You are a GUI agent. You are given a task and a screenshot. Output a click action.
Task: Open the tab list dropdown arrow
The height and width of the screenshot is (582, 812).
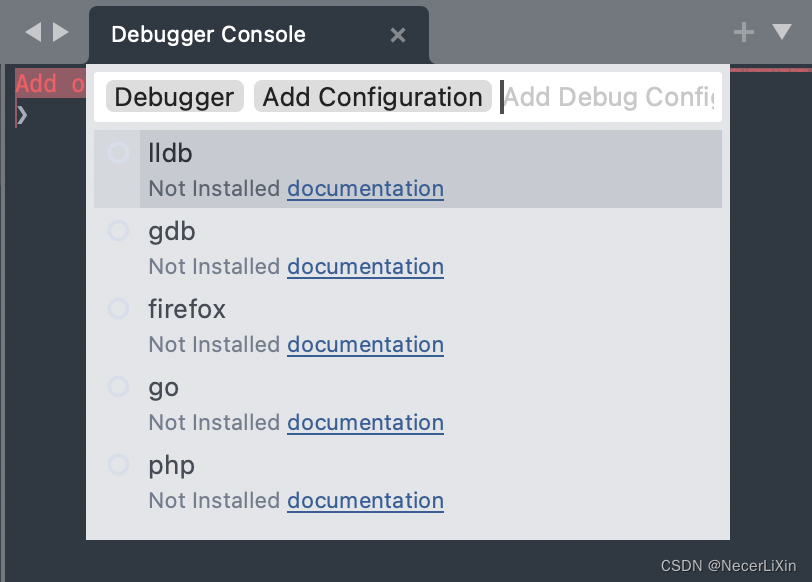pos(782,32)
